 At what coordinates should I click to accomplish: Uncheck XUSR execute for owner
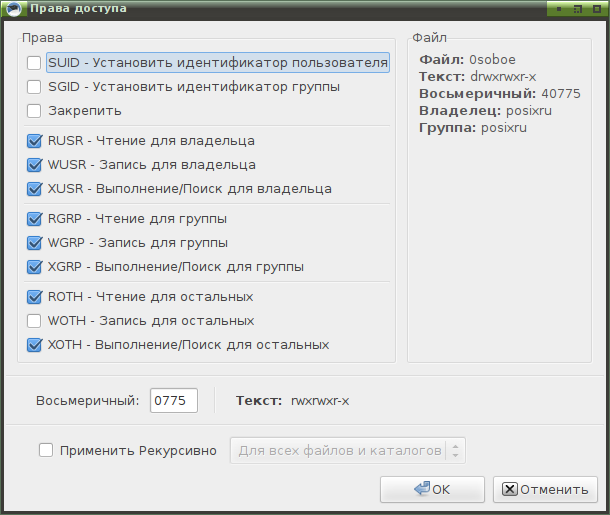tap(34, 189)
